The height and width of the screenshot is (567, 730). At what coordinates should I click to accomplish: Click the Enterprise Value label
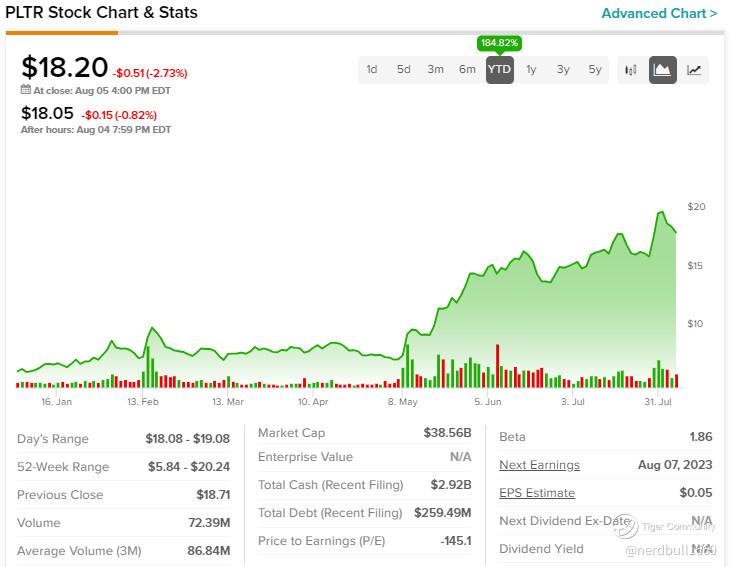coord(305,457)
